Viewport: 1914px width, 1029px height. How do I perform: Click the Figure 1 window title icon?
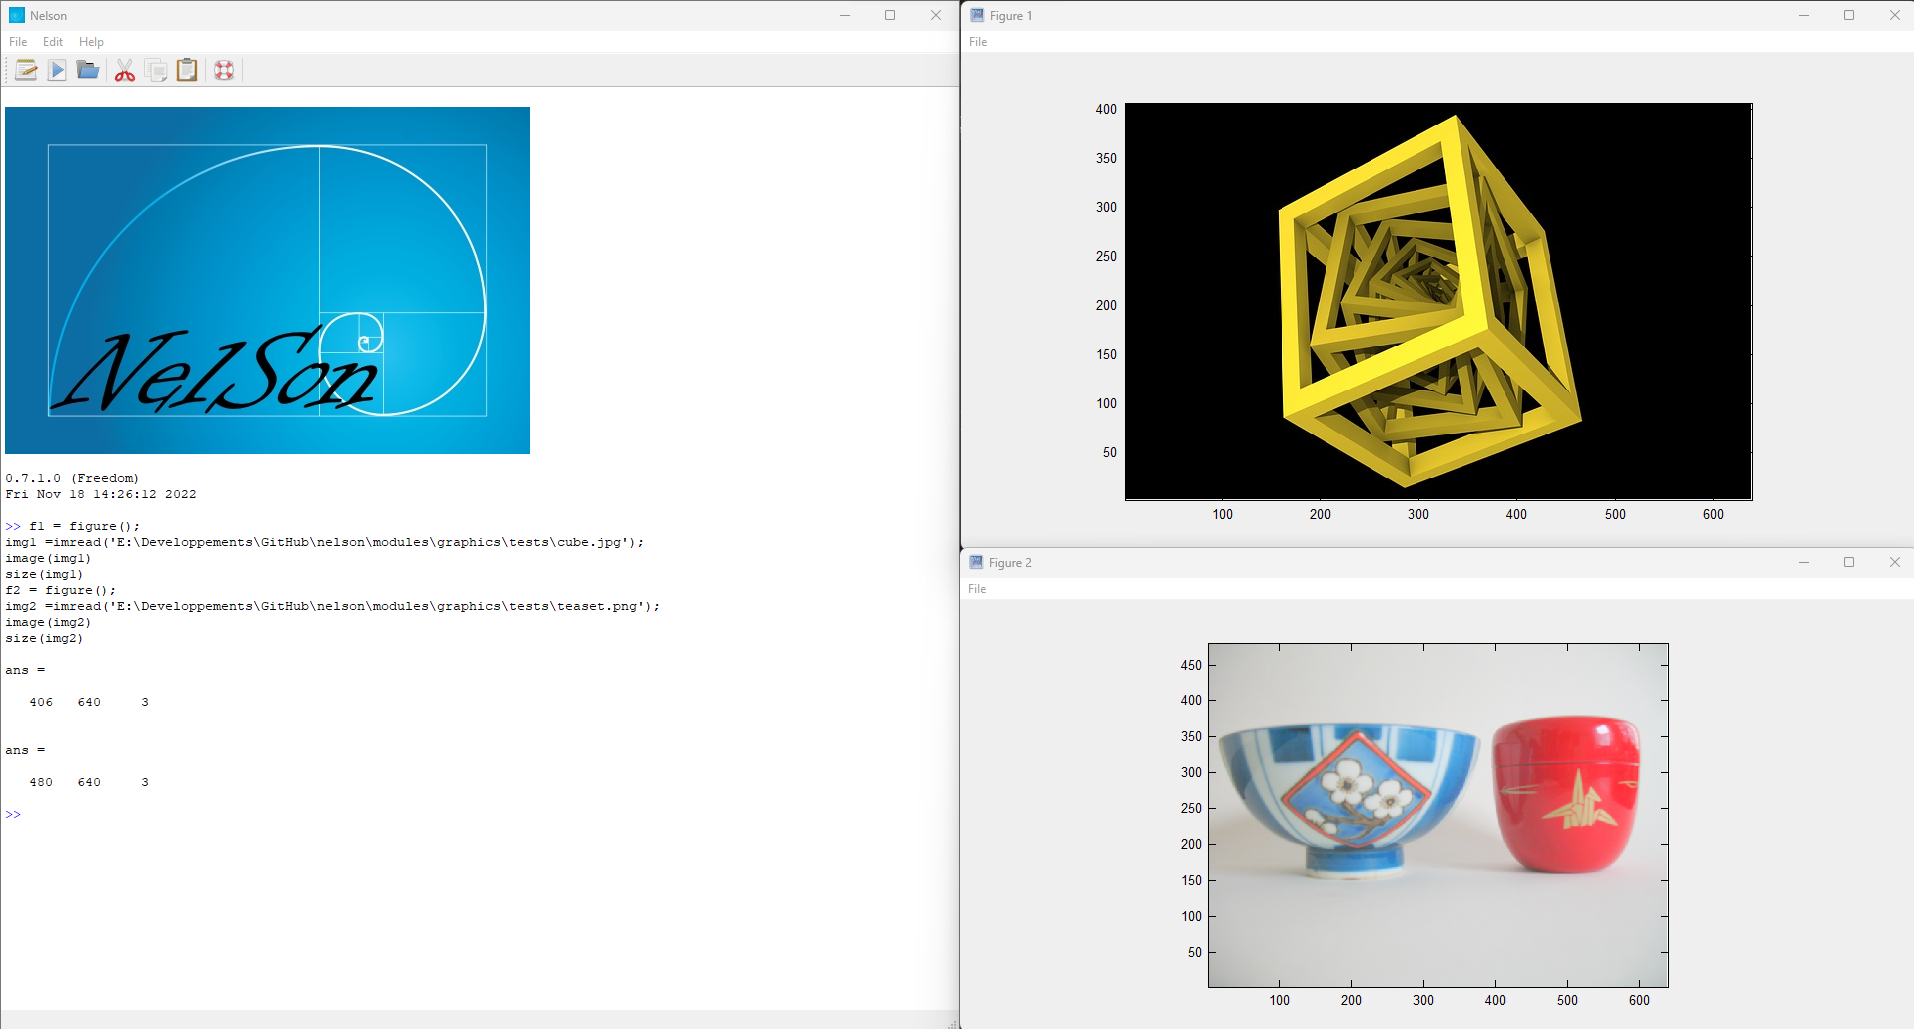point(977,15)
